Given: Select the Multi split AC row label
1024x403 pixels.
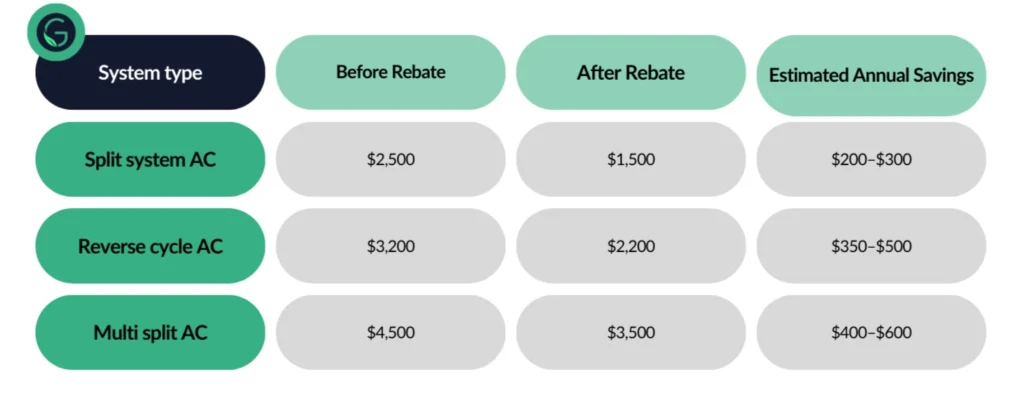Looking at the screenshot, I should [x=150, y=332].
